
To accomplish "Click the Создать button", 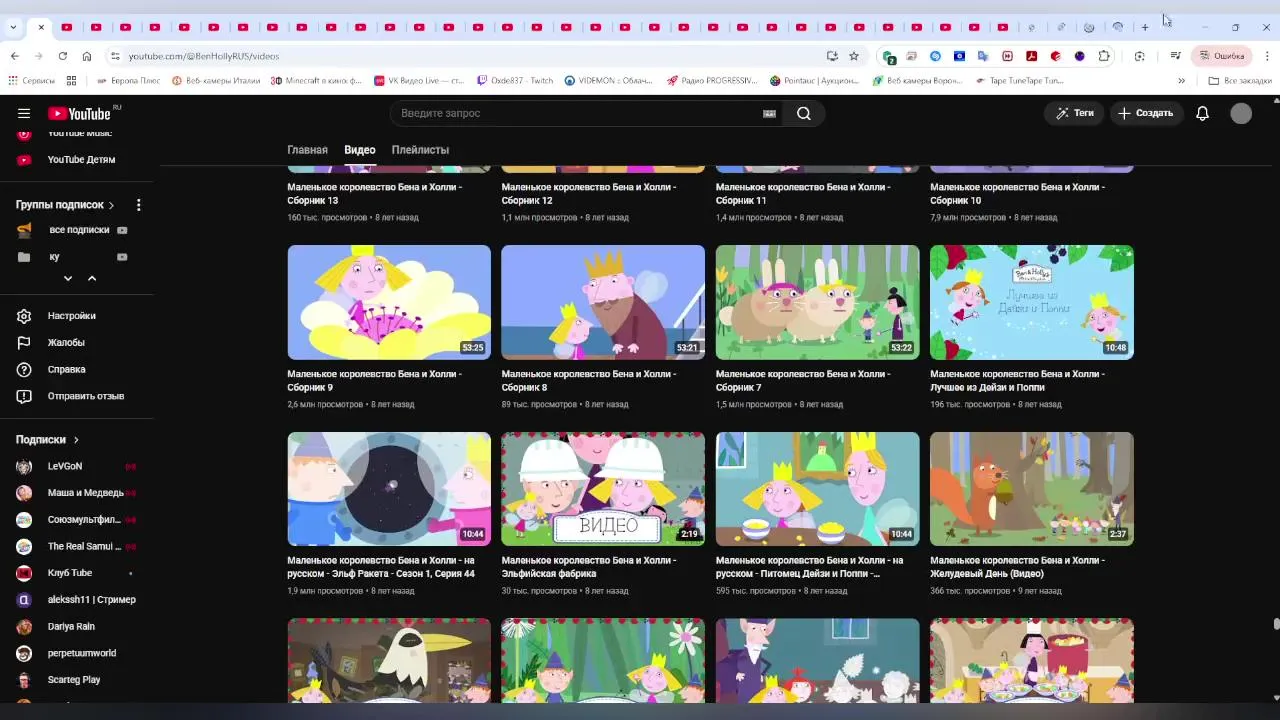I will pyautogui.click(x=1145, y=113).
